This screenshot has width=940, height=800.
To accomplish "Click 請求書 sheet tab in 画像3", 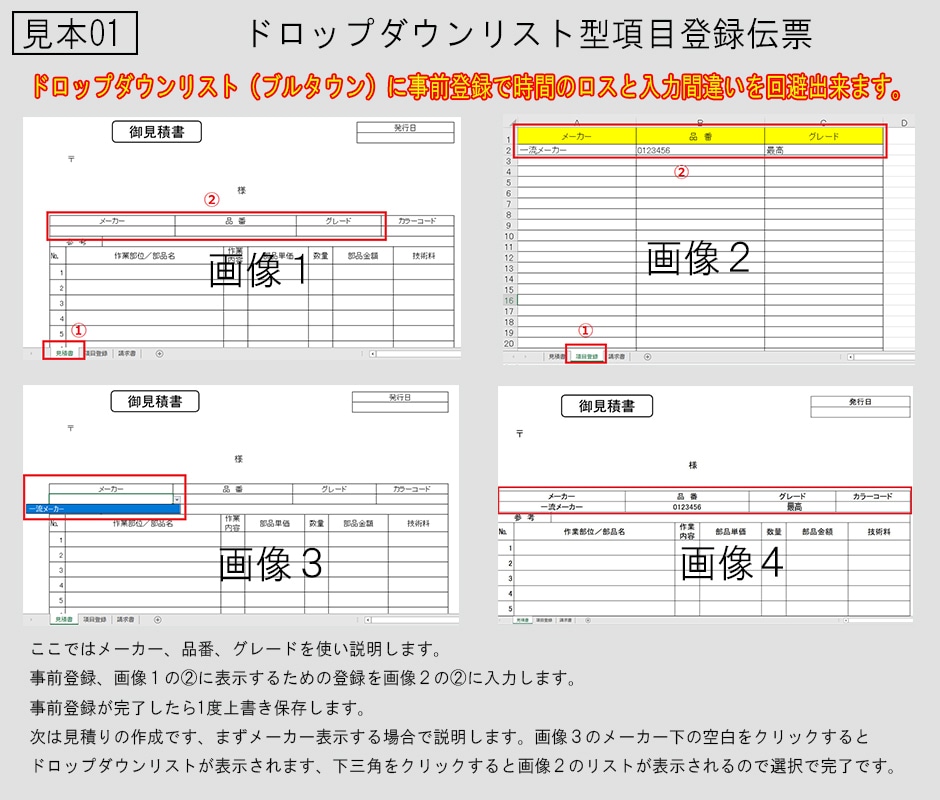I will coord(125,619).
